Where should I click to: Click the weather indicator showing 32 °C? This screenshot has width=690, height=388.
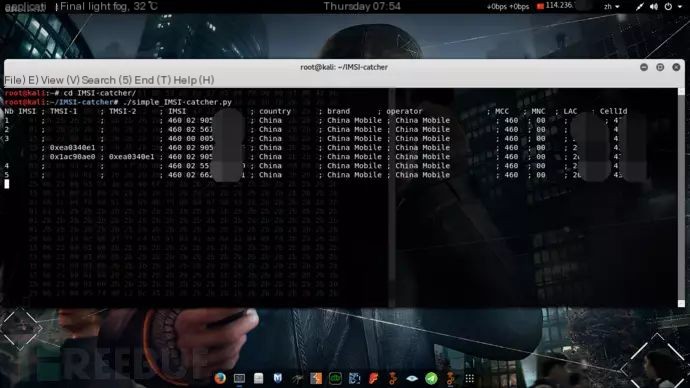109,6
